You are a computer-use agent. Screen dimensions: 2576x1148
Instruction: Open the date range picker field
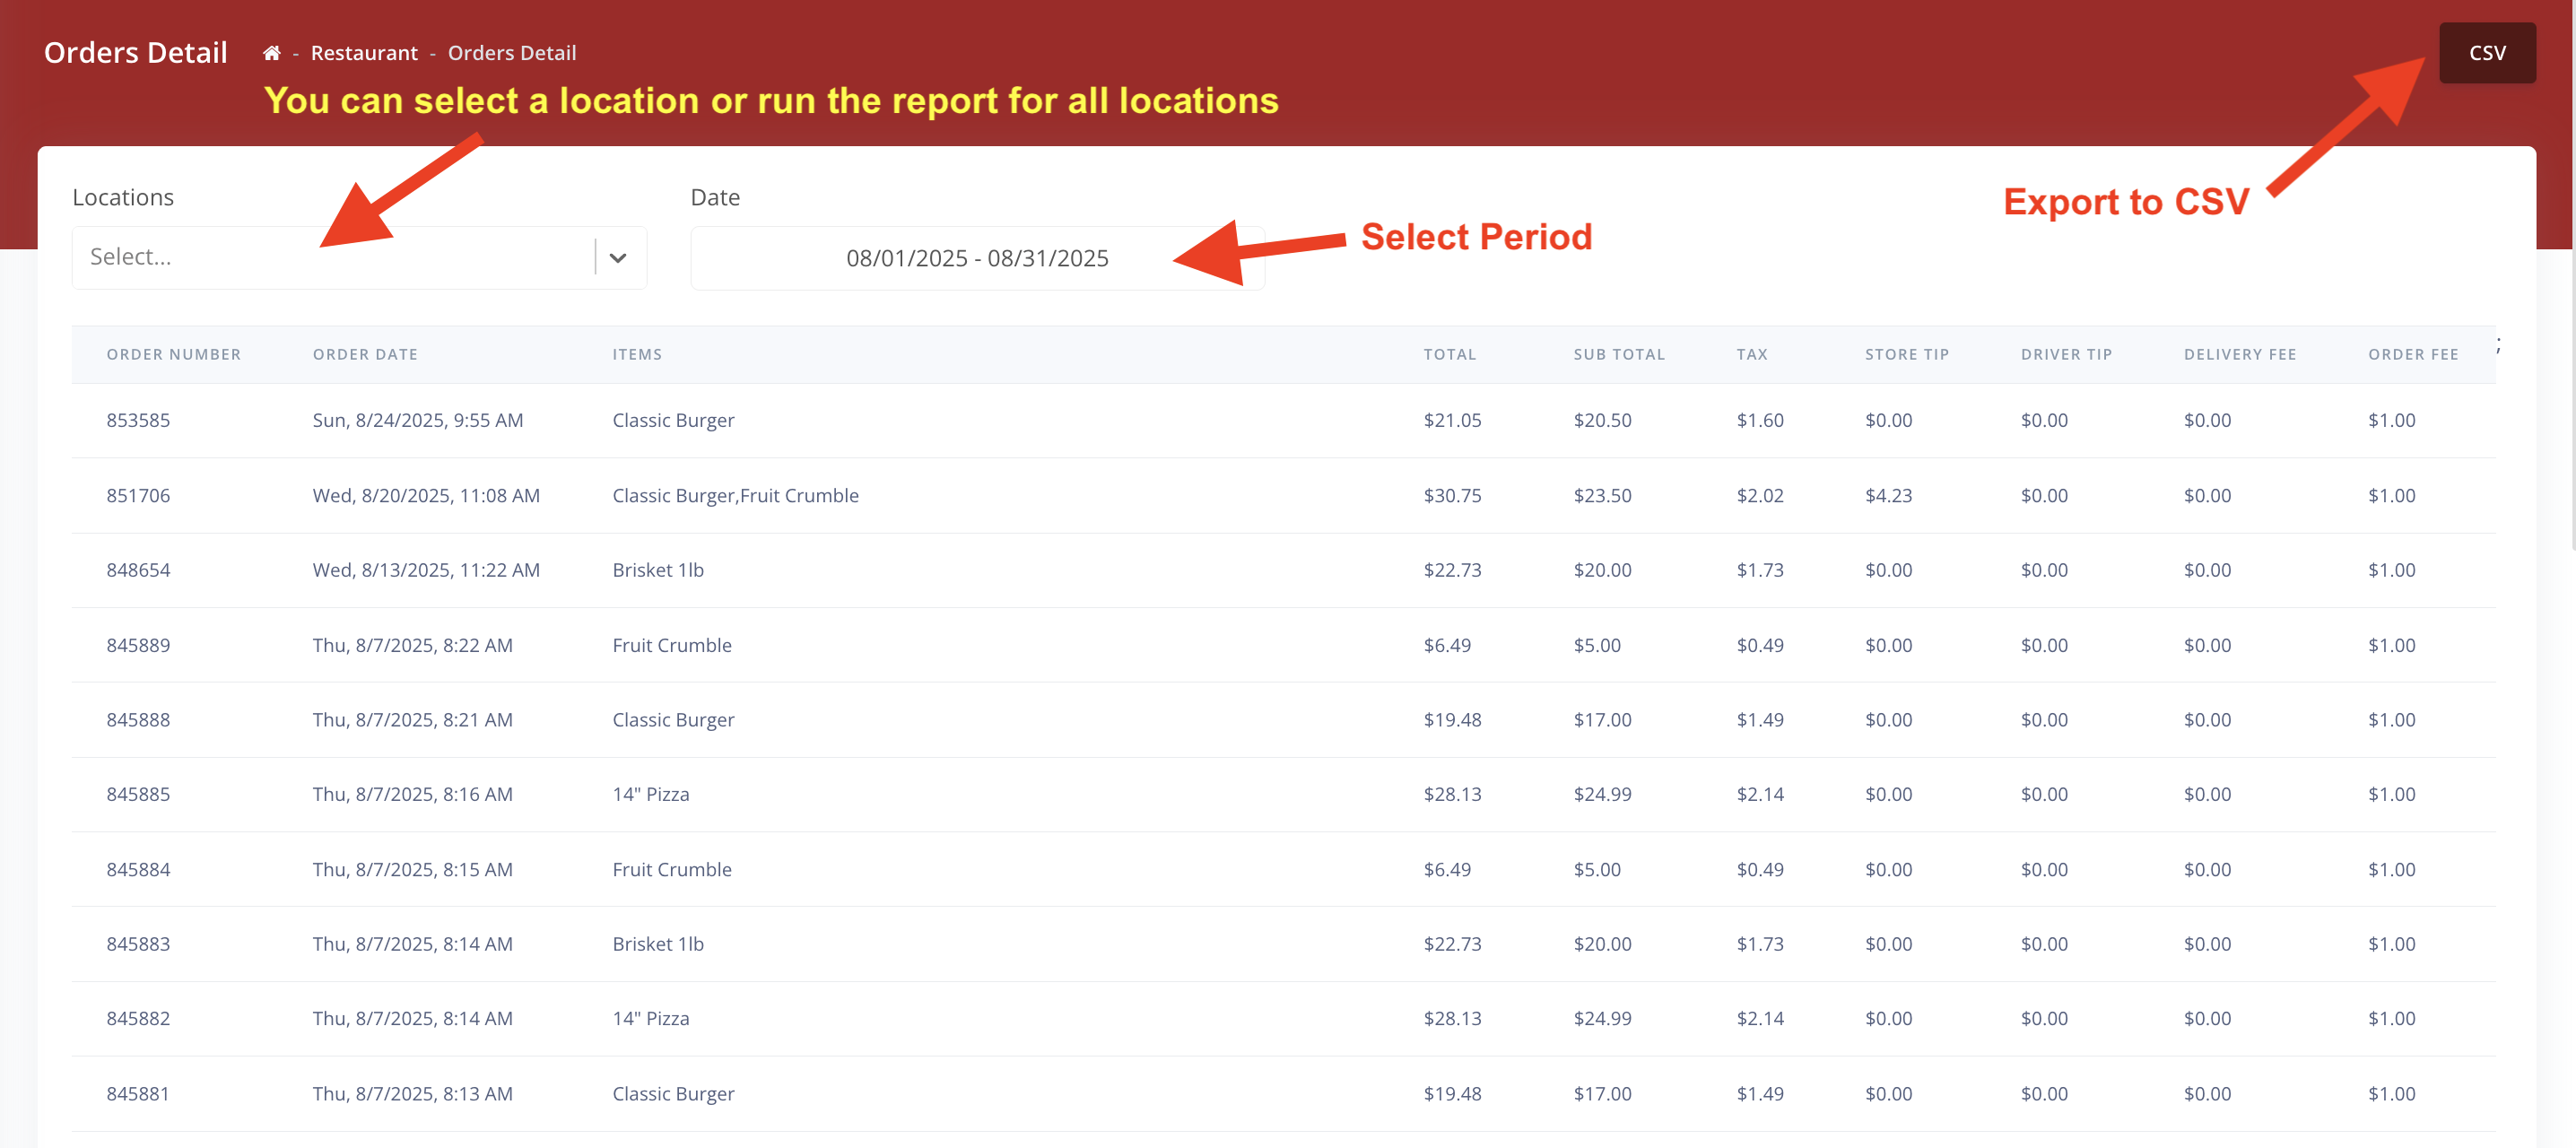[x=976, y=258]
